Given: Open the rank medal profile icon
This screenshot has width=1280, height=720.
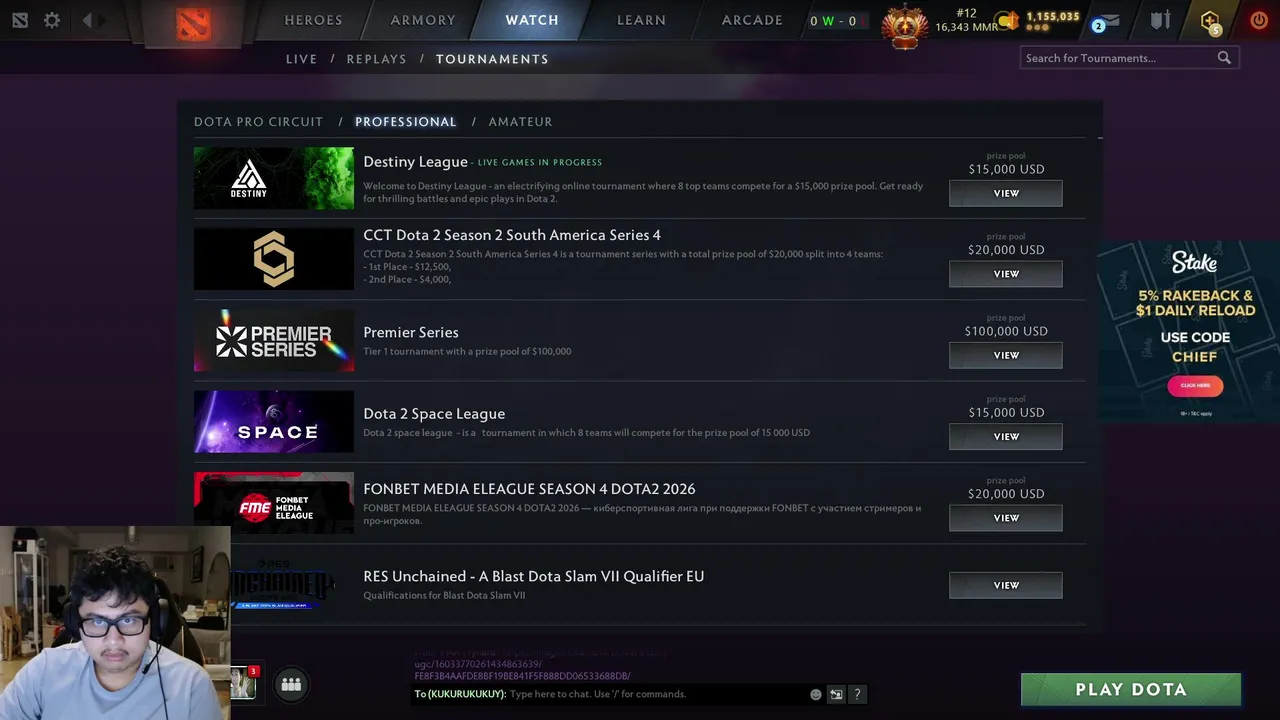Looking at the screenshot, I should point(904,26).
